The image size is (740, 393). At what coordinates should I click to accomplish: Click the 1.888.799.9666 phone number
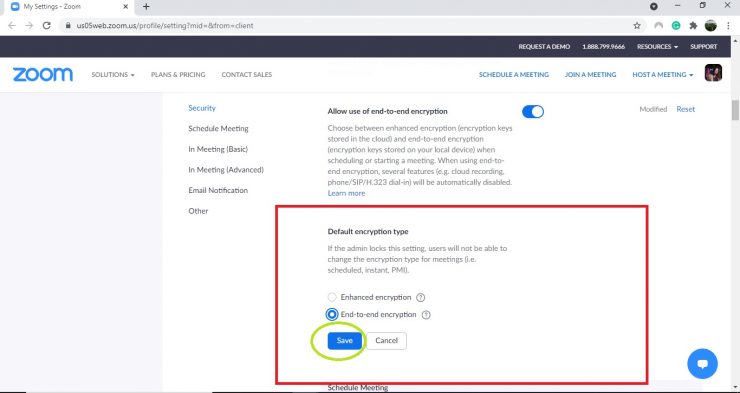[x=604, y=47]
